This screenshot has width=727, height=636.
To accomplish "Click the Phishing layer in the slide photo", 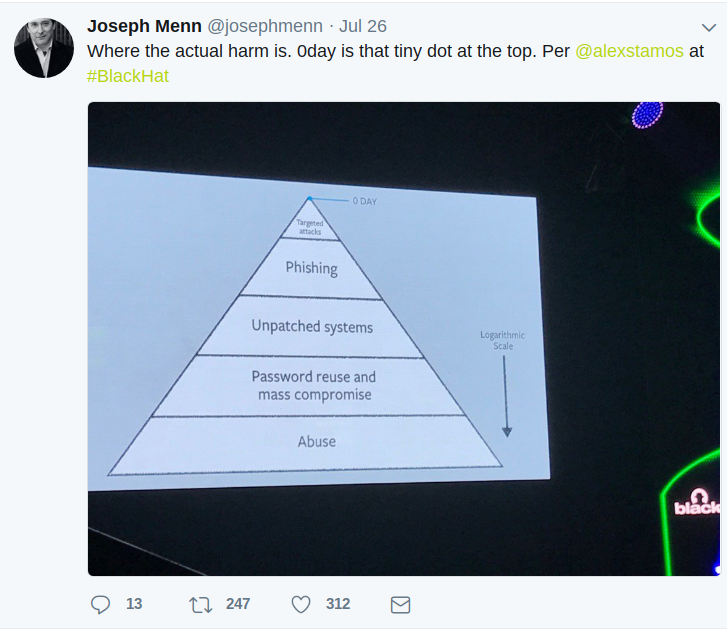I will [x=311, y=268].
